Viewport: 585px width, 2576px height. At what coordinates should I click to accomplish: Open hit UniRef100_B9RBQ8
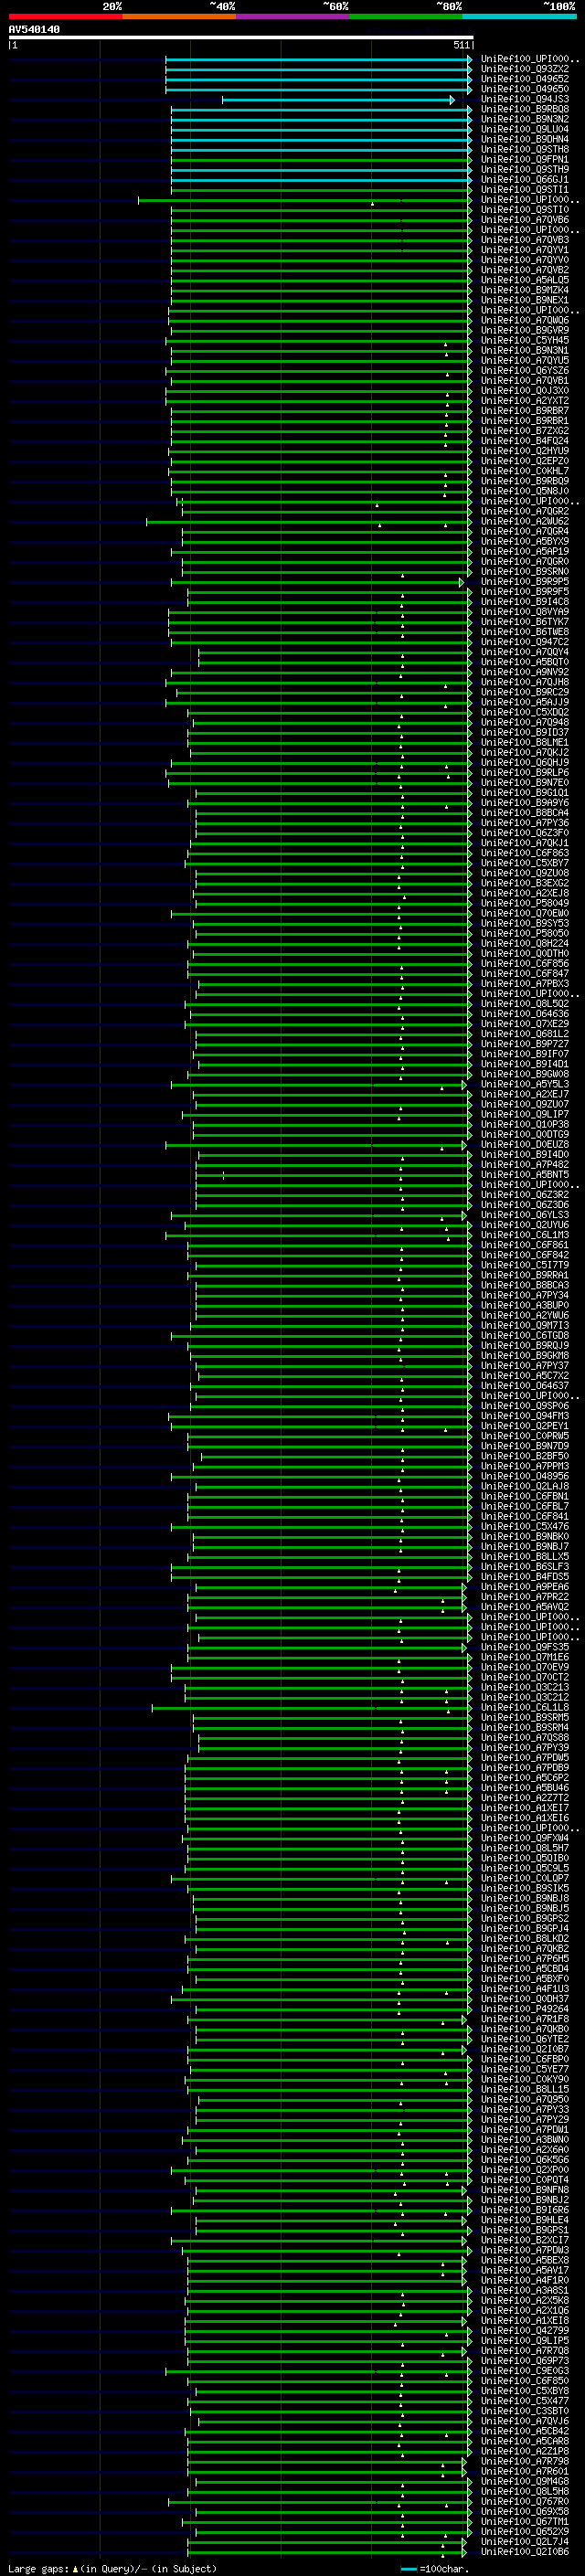pos(525,109)
